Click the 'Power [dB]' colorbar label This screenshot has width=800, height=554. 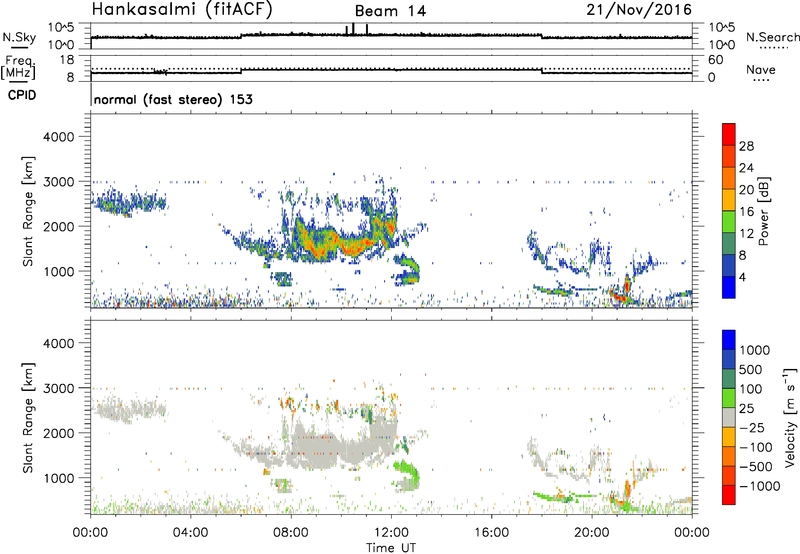[x=763, y=211]
